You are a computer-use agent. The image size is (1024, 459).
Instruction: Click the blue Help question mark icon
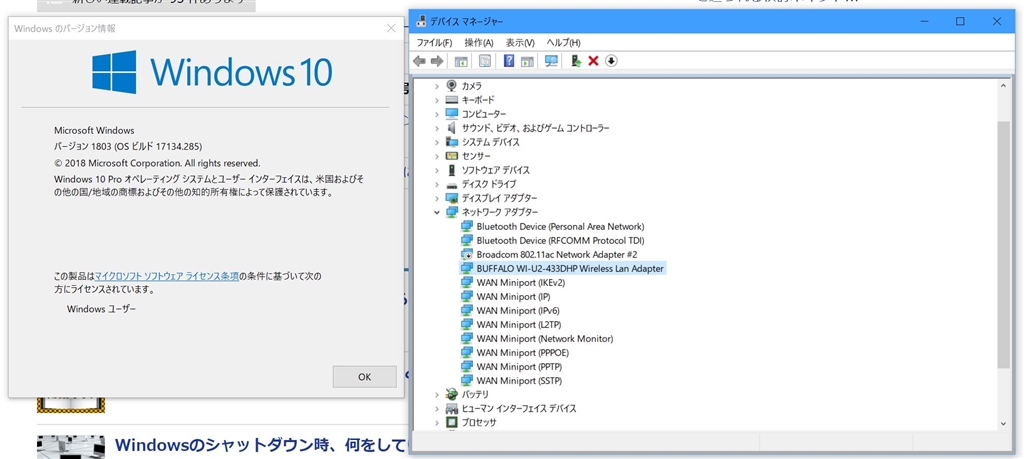tap(509, 61)
